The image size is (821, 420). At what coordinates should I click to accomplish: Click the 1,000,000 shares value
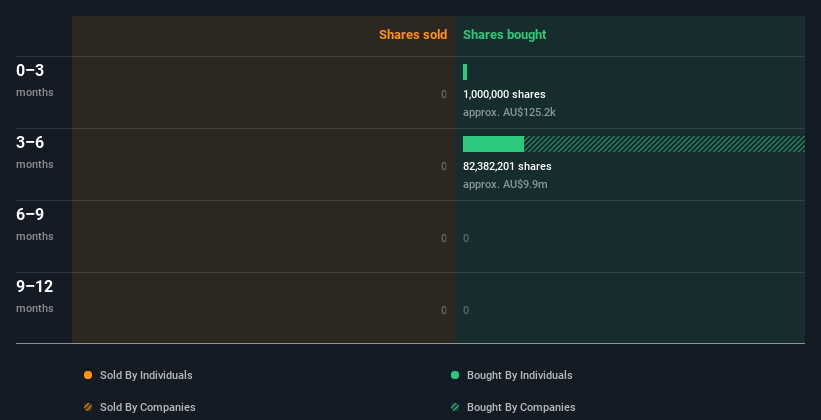[504, 94]
